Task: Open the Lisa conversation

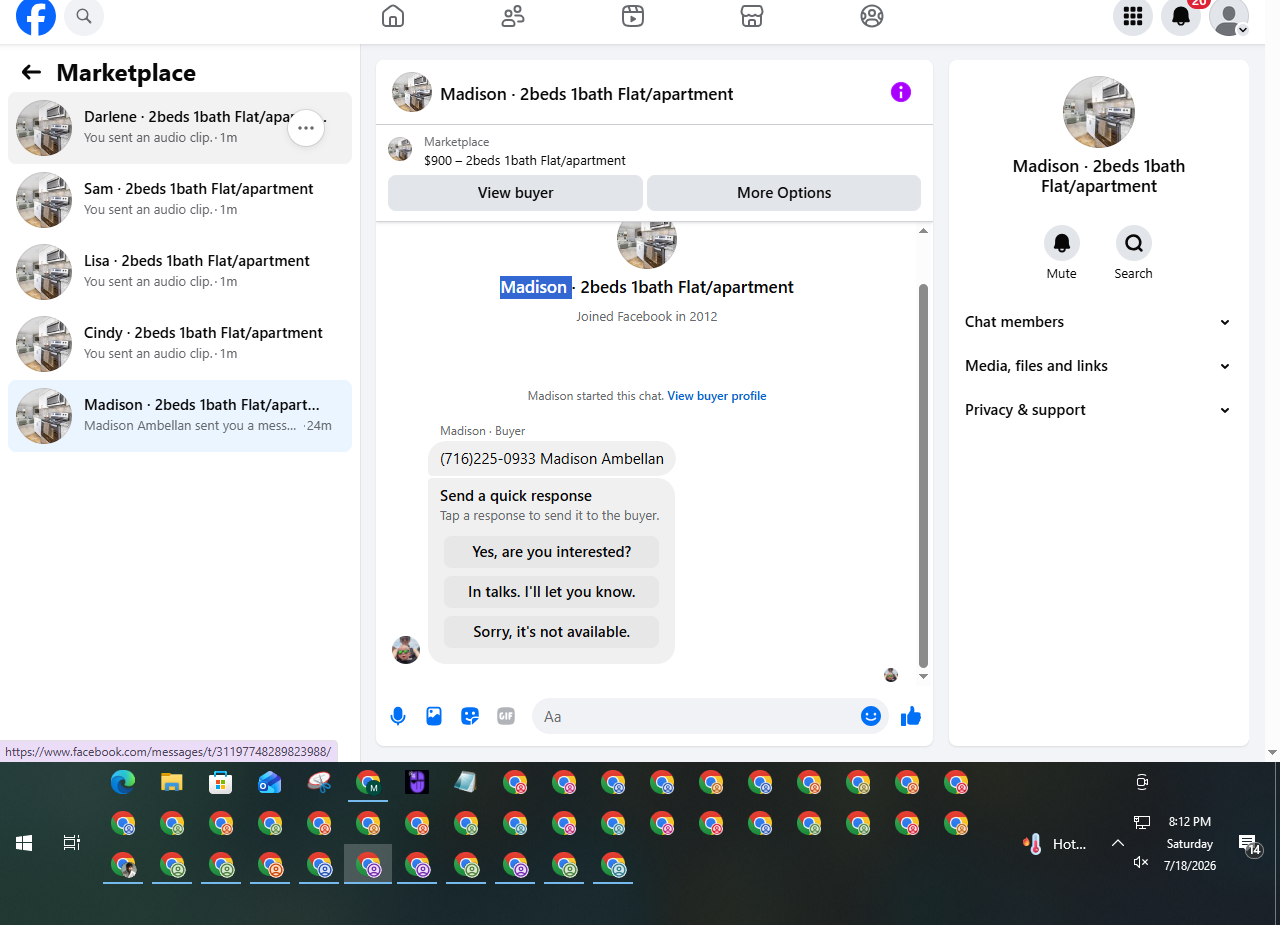Action: pos(180,272)
